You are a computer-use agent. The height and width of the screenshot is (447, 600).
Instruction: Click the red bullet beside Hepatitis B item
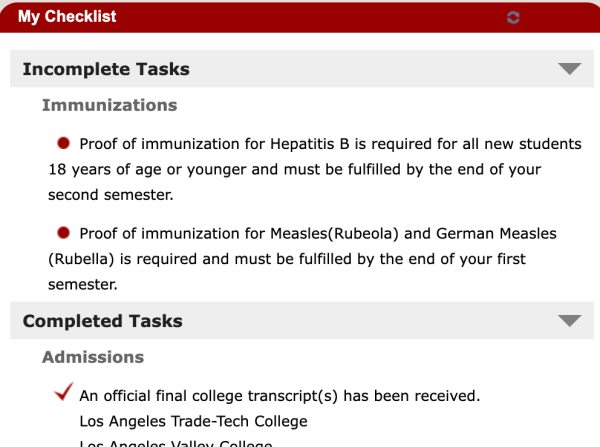click(x=63, y=143)
